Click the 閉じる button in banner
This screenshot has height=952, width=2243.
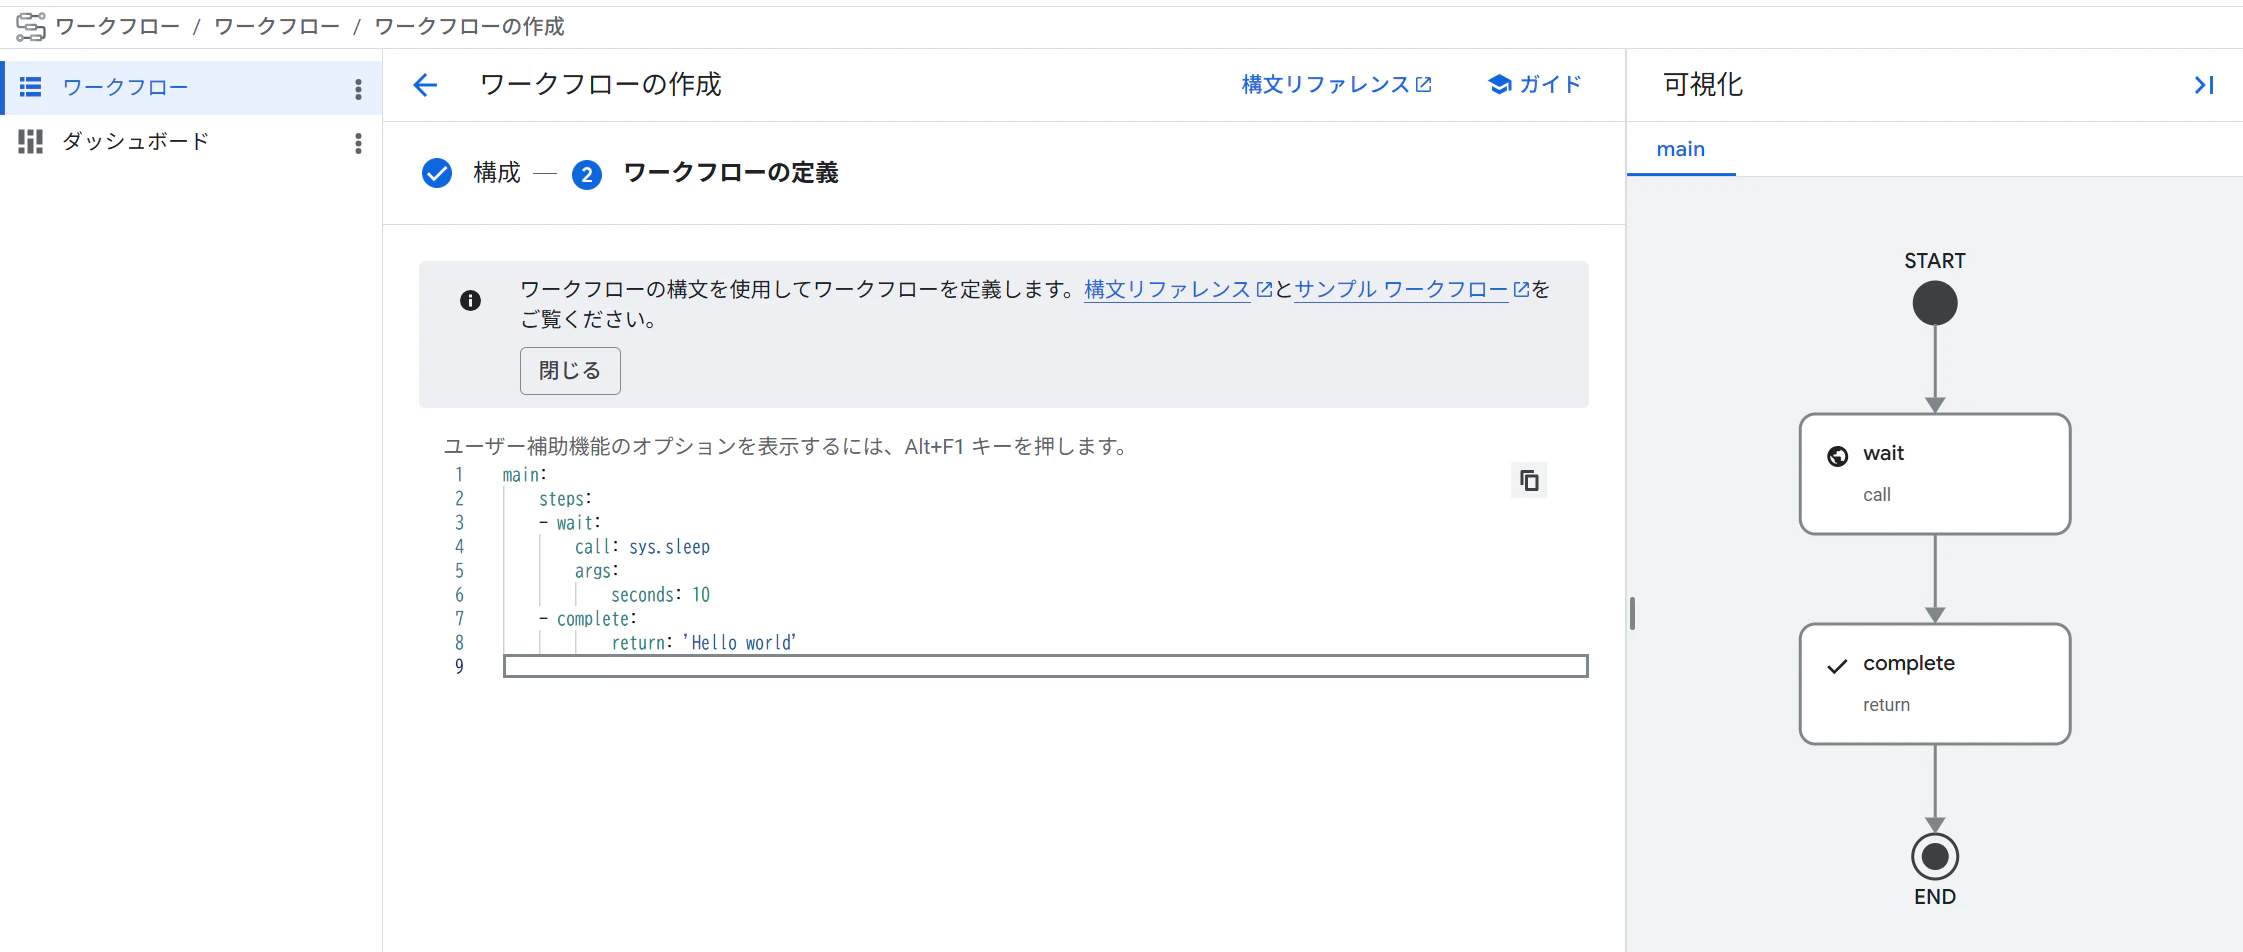[x=570, y=371]
